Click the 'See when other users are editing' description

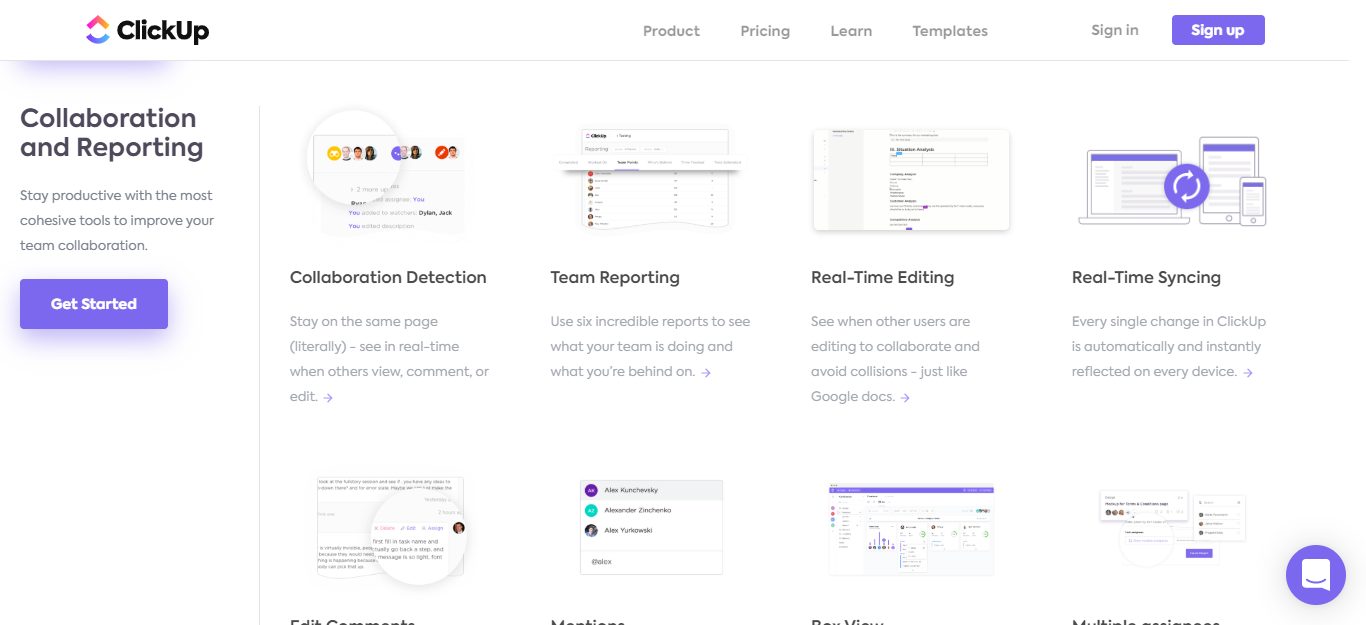click(x=895, y=359)
